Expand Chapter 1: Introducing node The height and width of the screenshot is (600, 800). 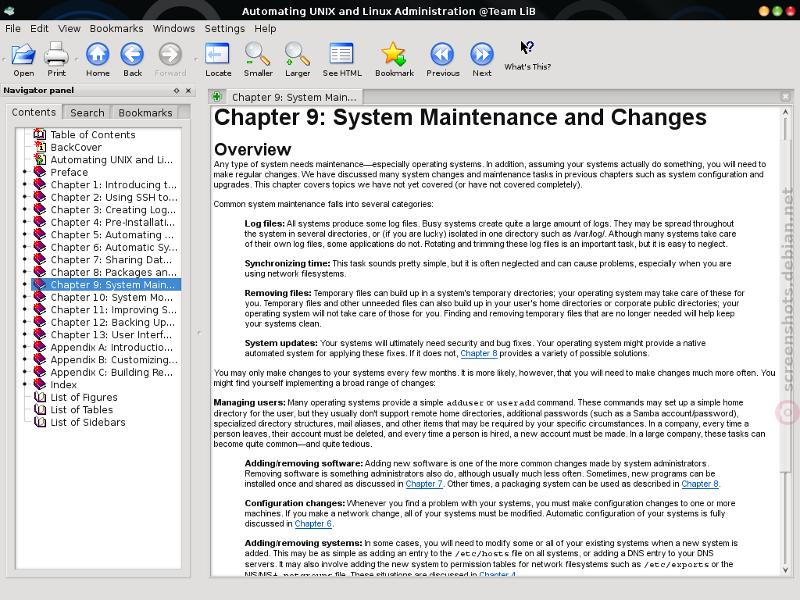tap(24, 184)
